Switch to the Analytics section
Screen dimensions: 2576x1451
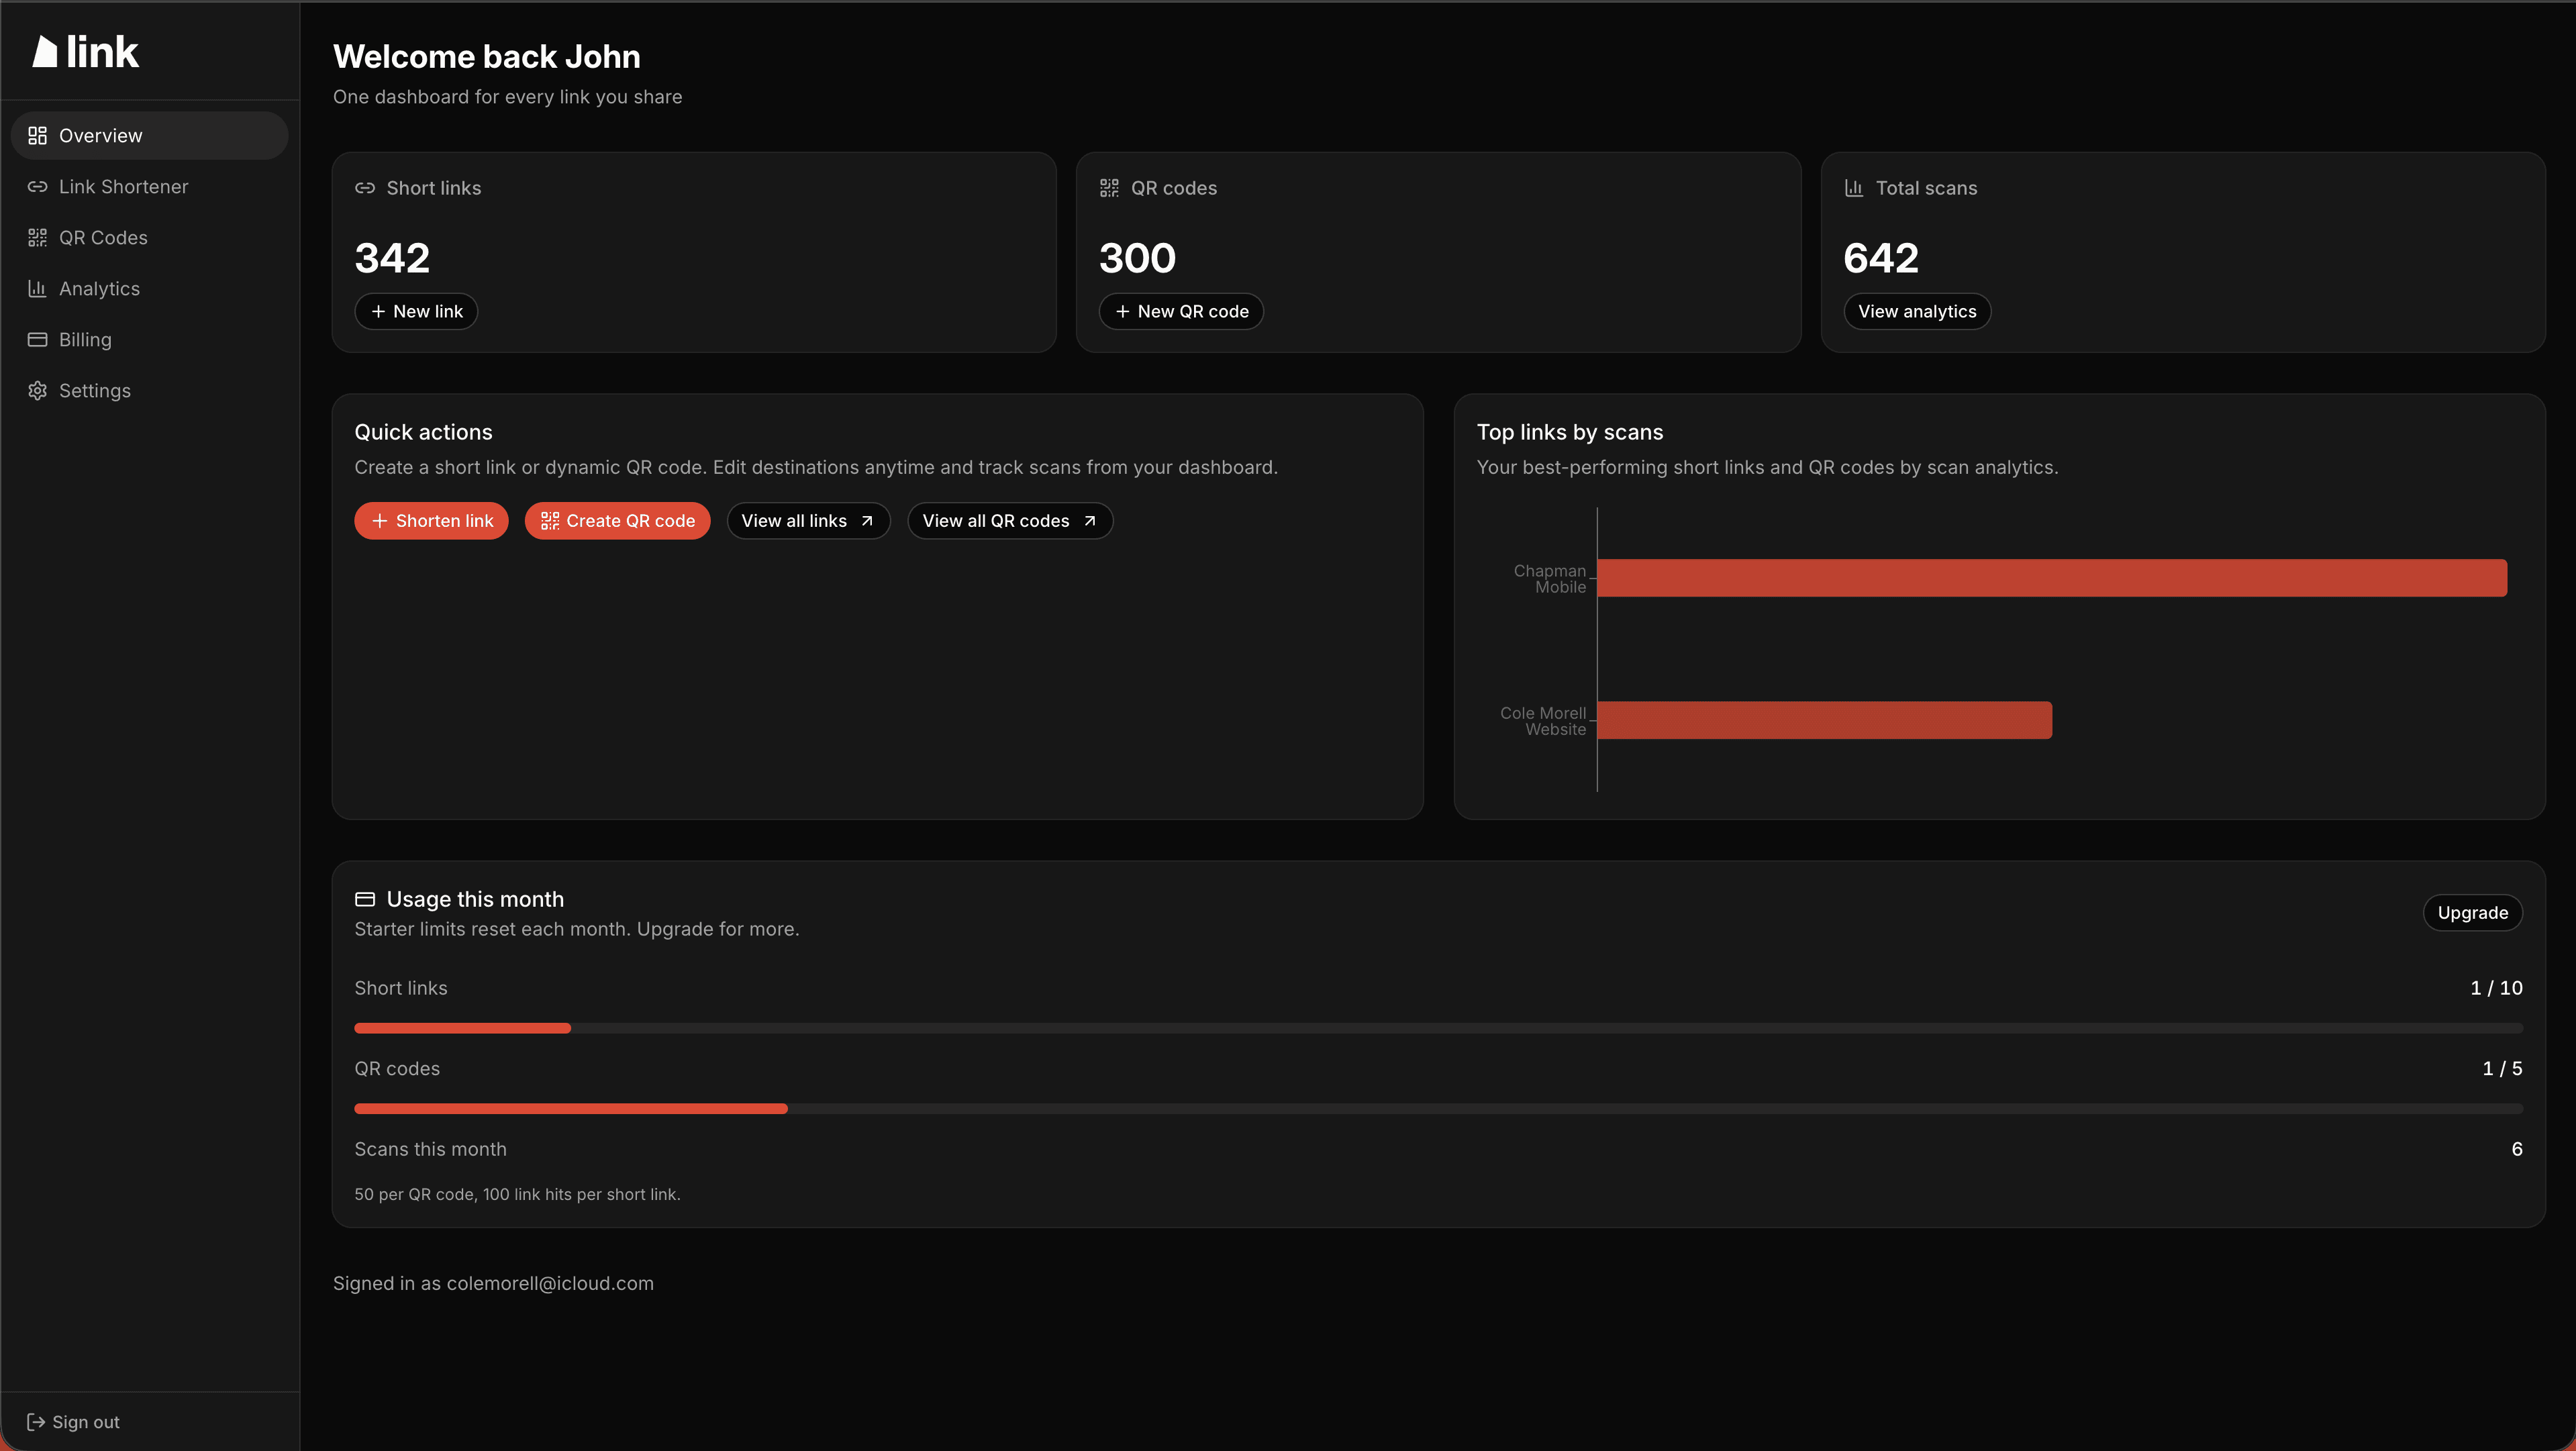(99, 288)
